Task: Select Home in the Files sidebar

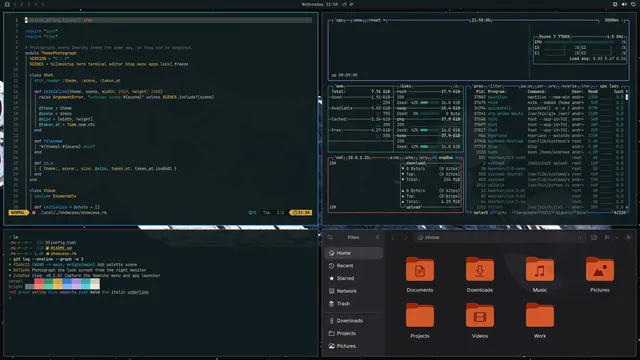Action: (x=353, y=253)
